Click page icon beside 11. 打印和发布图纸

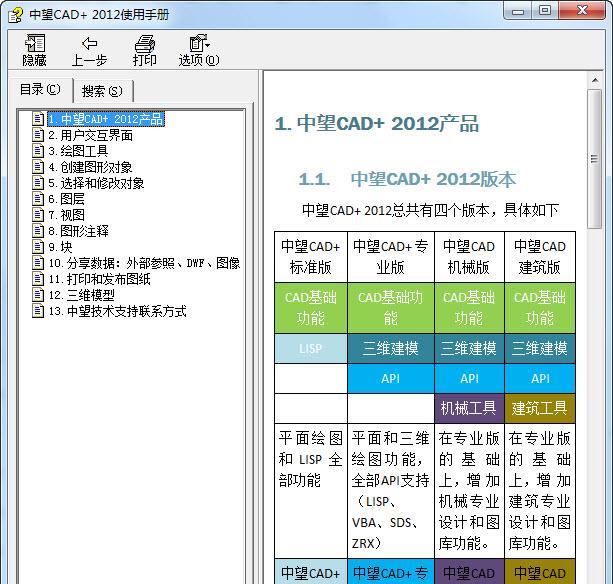[38, 279]
